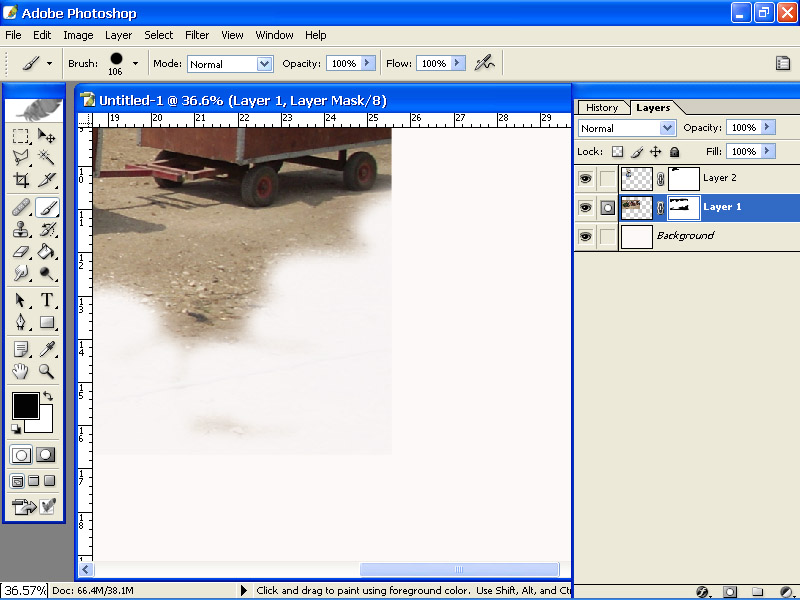Click the Add layer style icon
Image resolution: width=800 pixels, height=600 pixels.
(x=702, y=591)
